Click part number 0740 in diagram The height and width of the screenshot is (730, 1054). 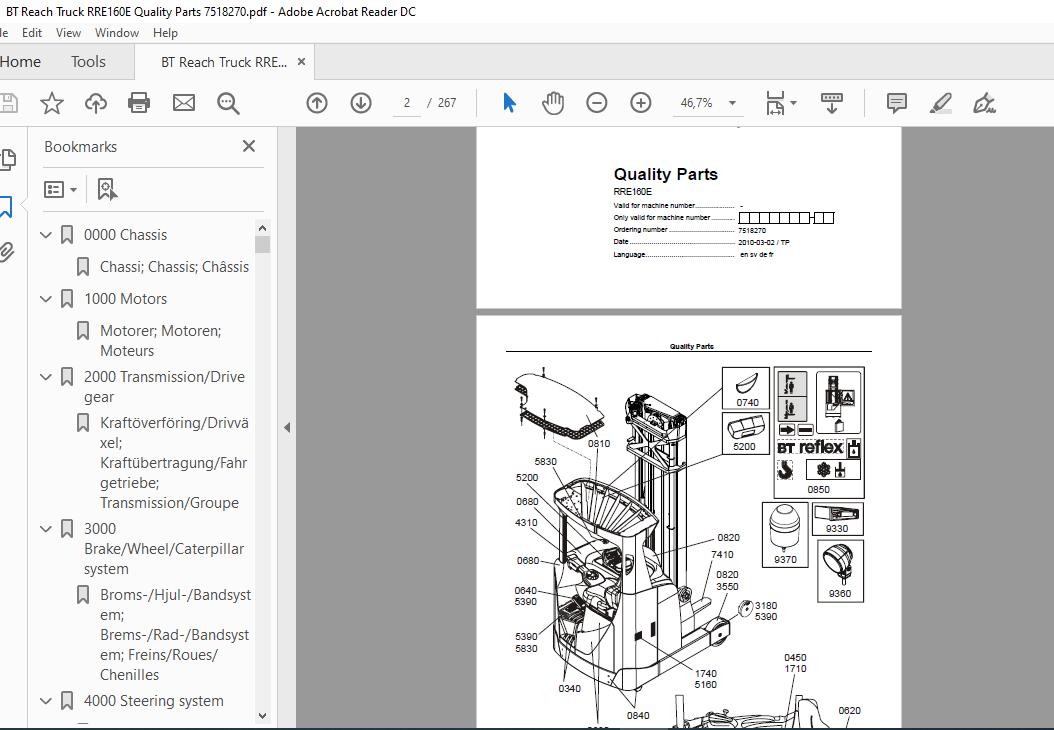tap(747, 403)
